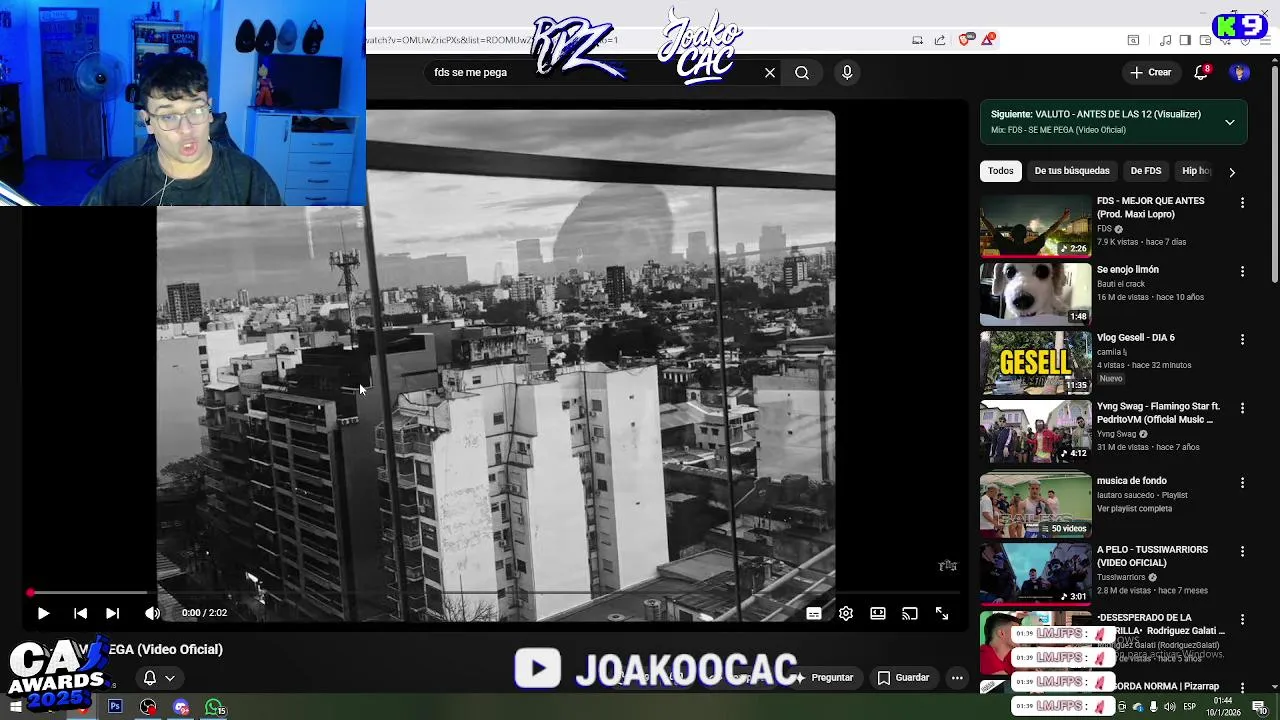
Task: Open WhatsApp from taskbar
Action: point(214,707)
